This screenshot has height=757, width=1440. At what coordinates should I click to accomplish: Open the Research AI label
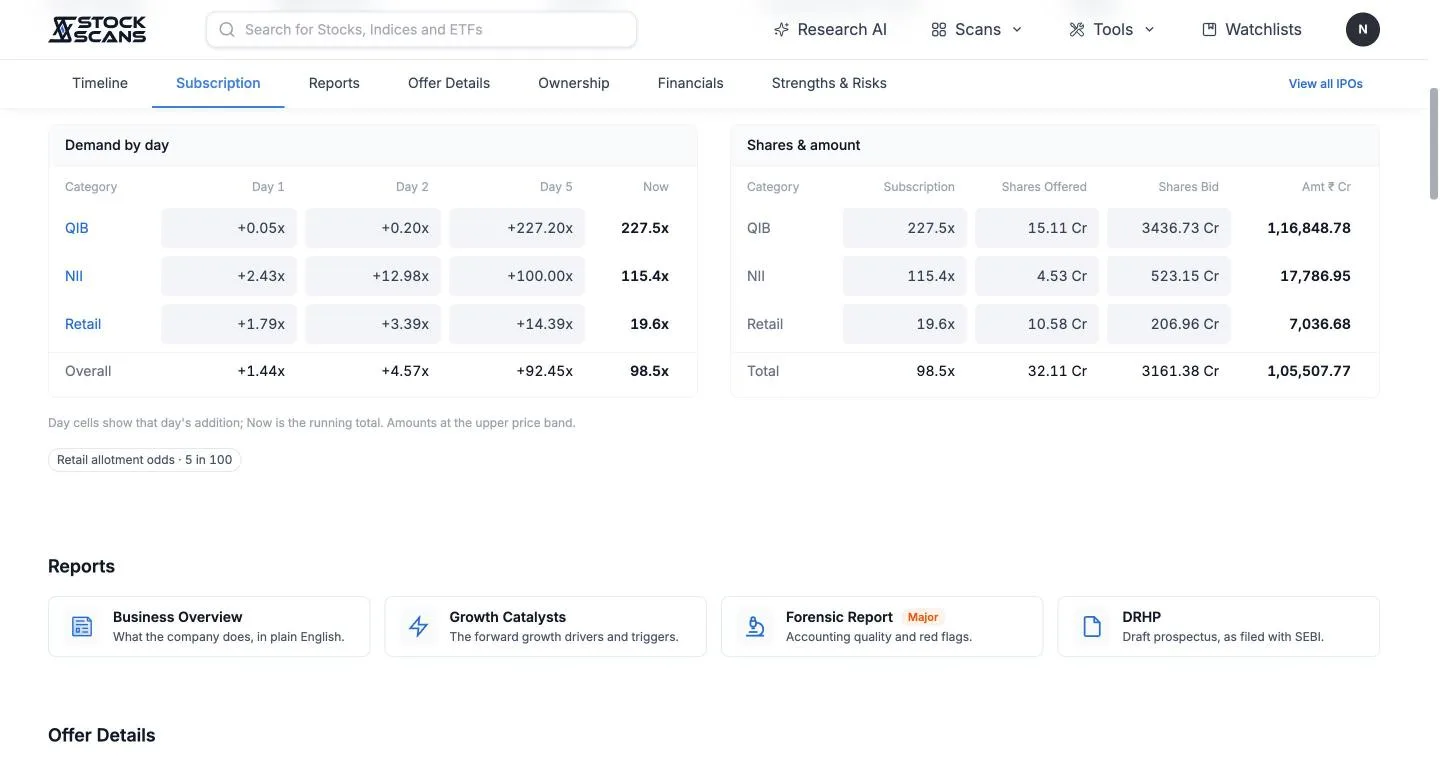pyautogui.click(x=842, y=30)
